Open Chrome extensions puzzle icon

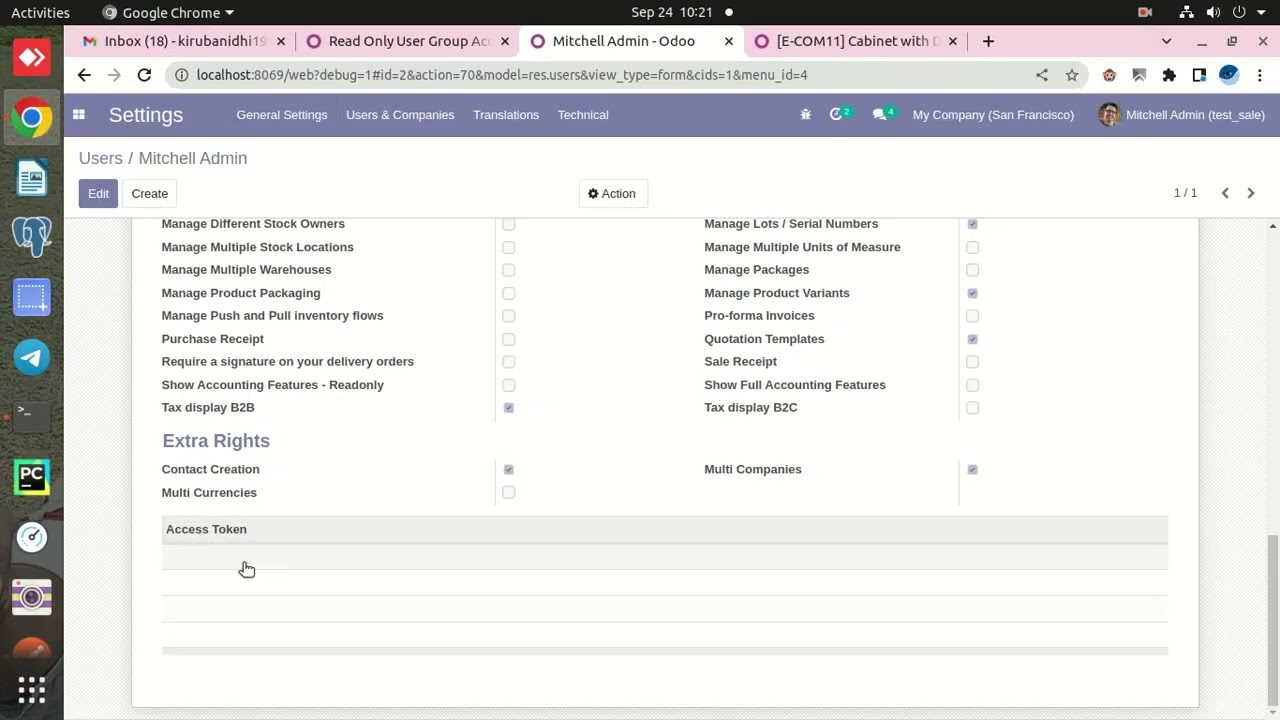click(x=1169, y=75)
